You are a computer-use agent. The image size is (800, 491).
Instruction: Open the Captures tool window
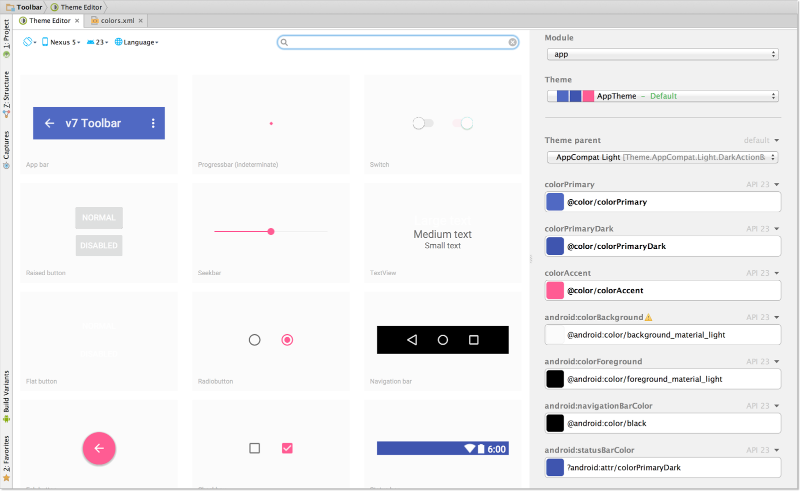(x=6, y=150)
